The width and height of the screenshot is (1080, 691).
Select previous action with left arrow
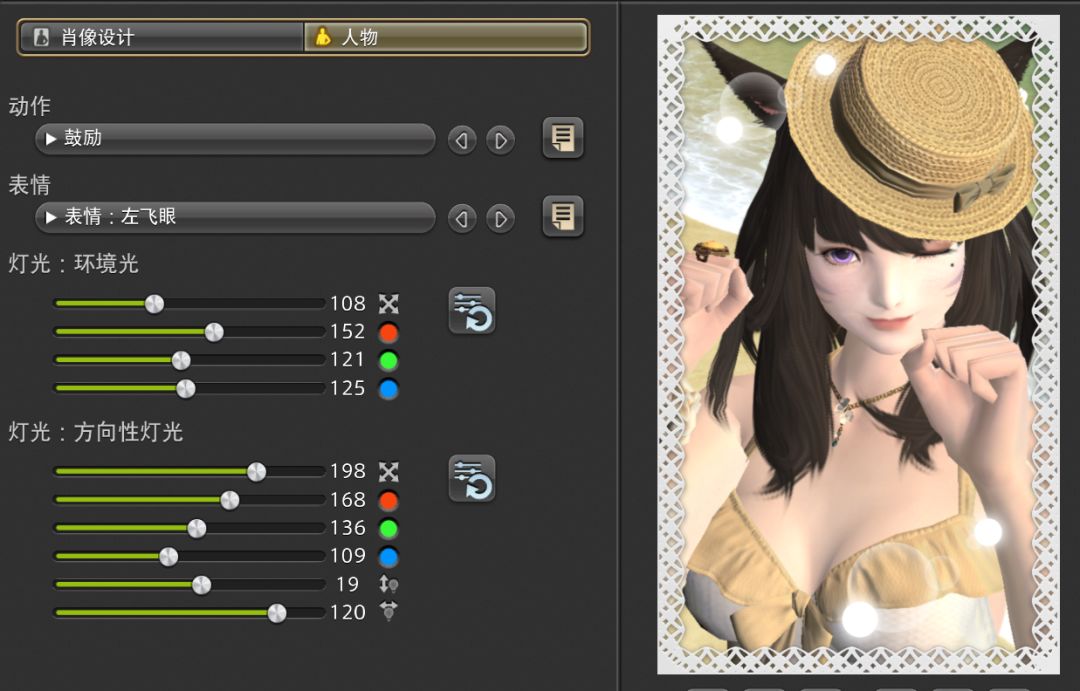(461, 141)
